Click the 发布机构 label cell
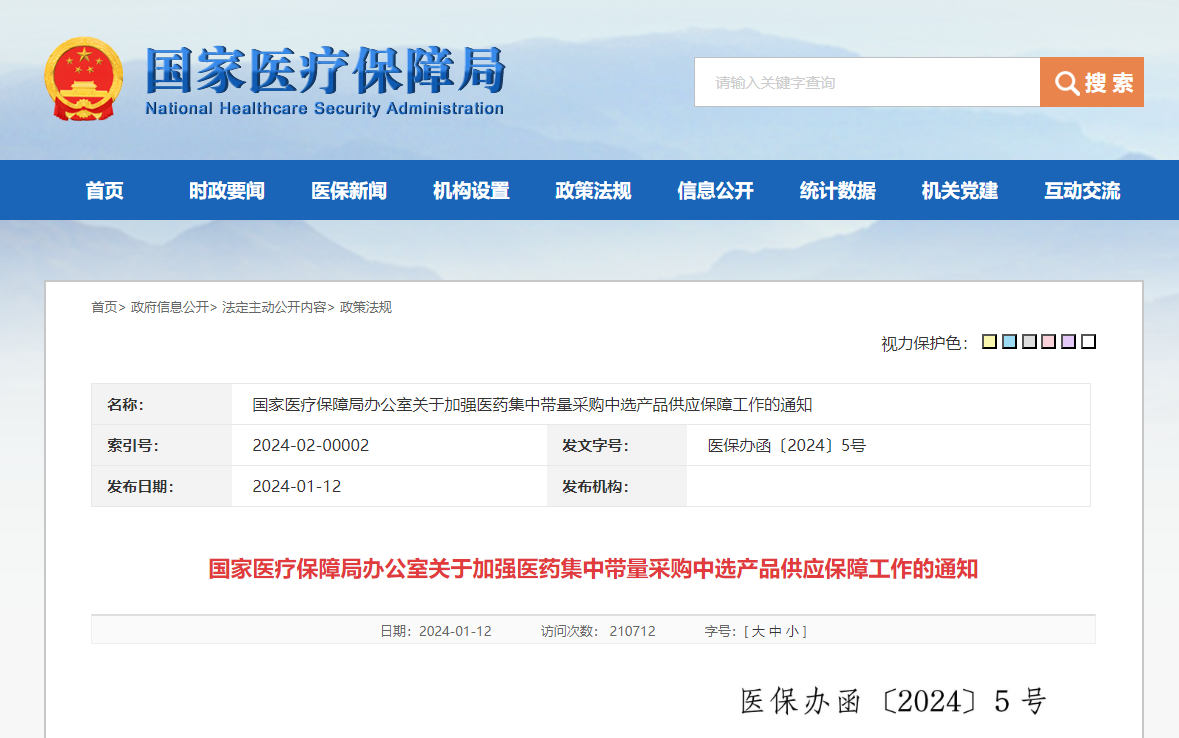The image size is (1179, 738). [617, 486]
